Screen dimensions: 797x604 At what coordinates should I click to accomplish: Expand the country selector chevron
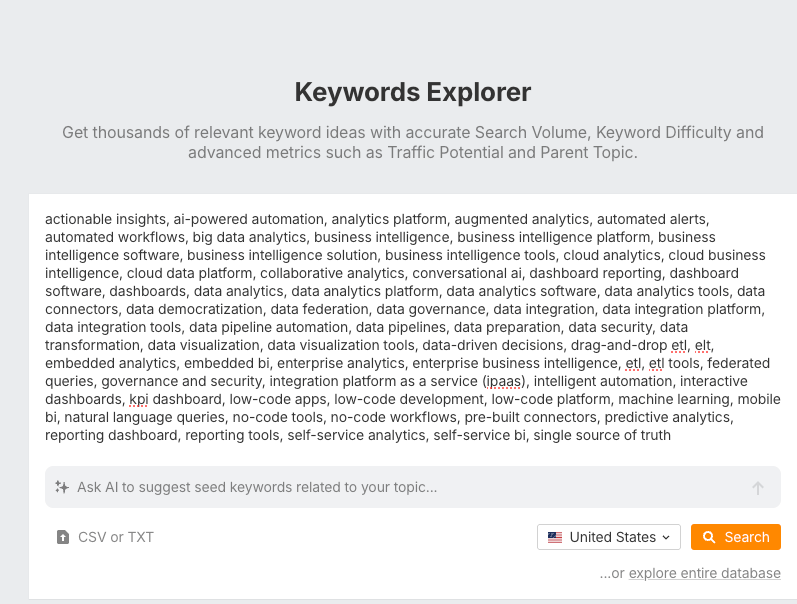pyautogui.click(x=666, y=537)
